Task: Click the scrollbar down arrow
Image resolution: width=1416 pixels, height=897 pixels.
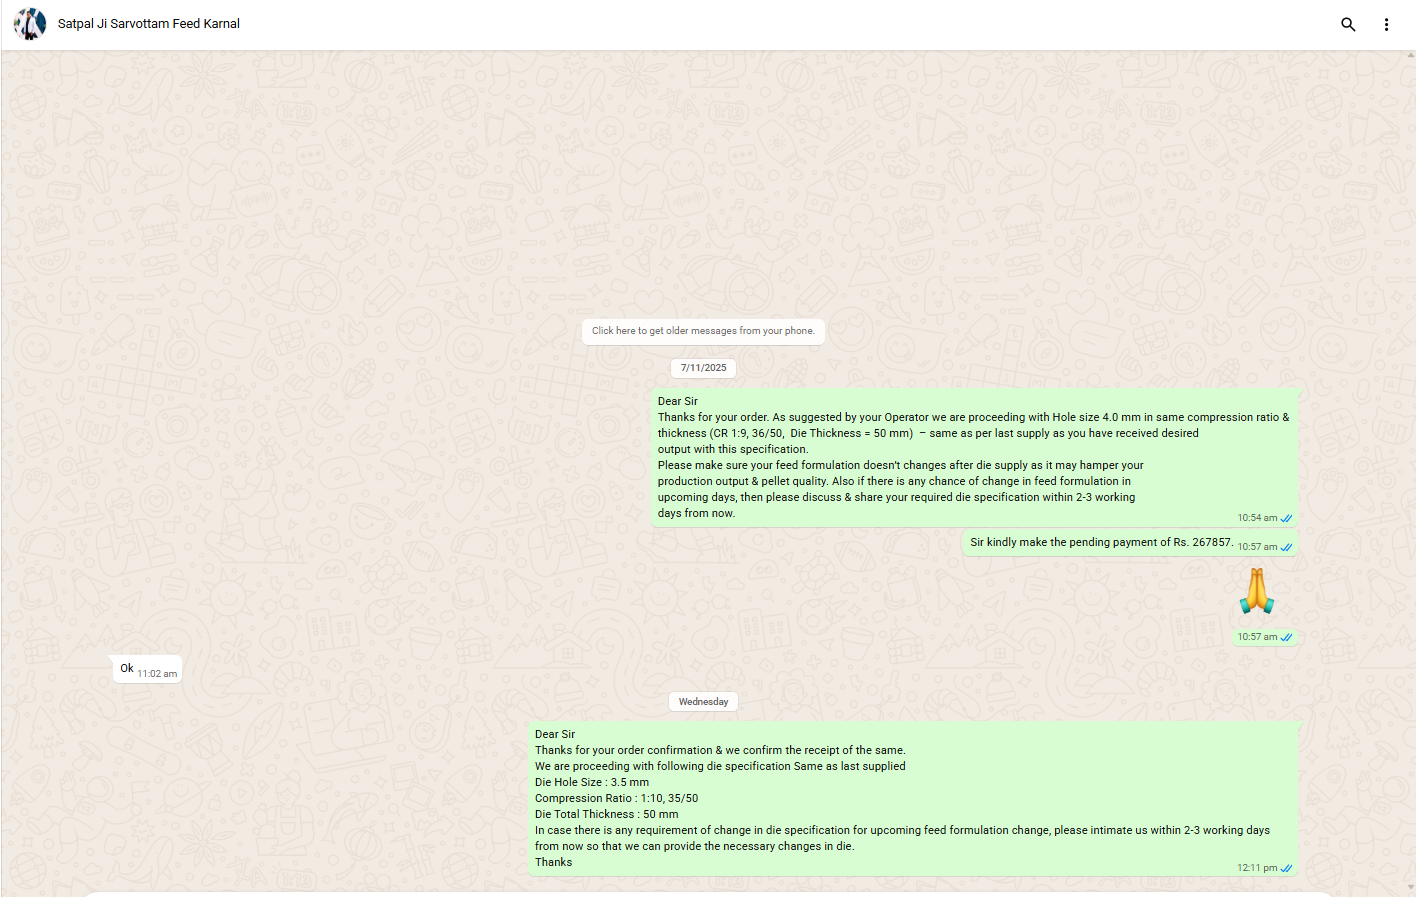Action: pyautogui.click(x=1410, y=887)
